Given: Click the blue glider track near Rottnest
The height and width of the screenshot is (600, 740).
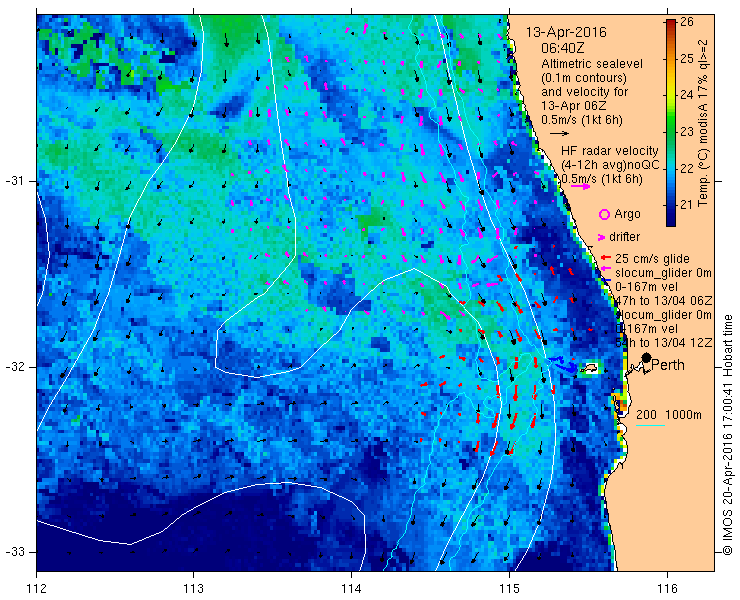Looking at the screenshot, I should (x=564, y=365).
